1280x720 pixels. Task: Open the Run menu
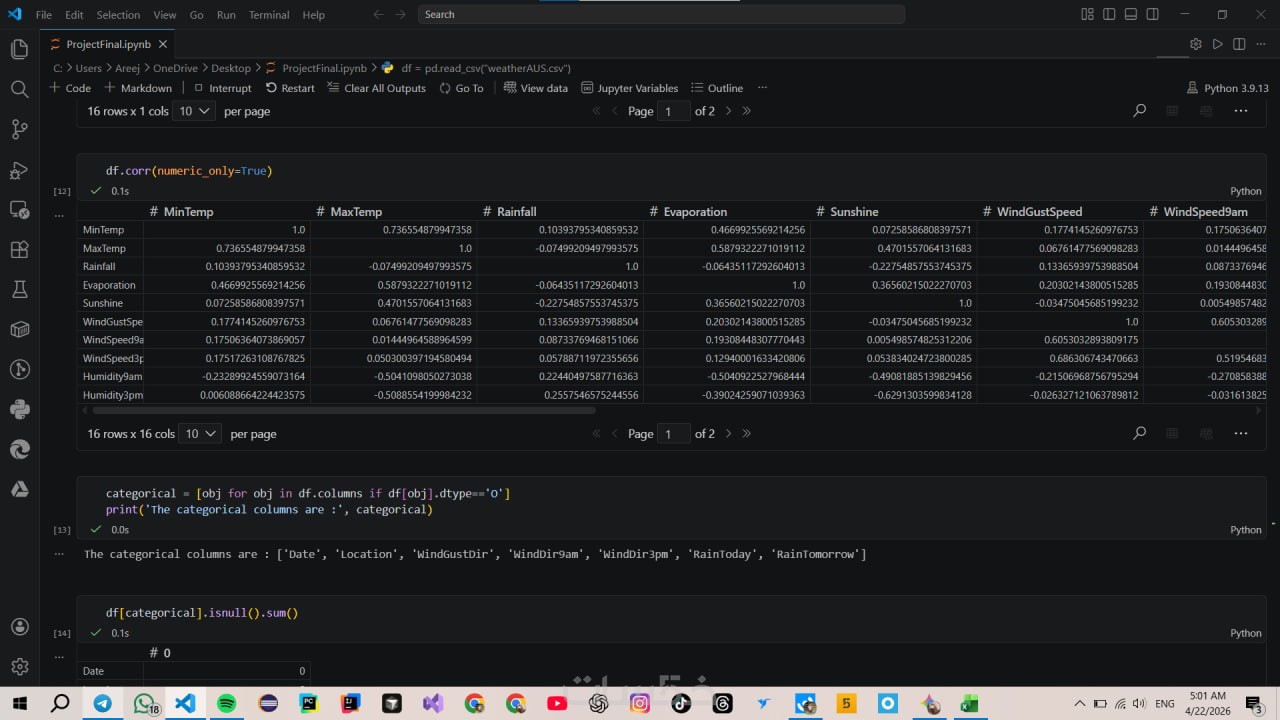pos(226,15)
